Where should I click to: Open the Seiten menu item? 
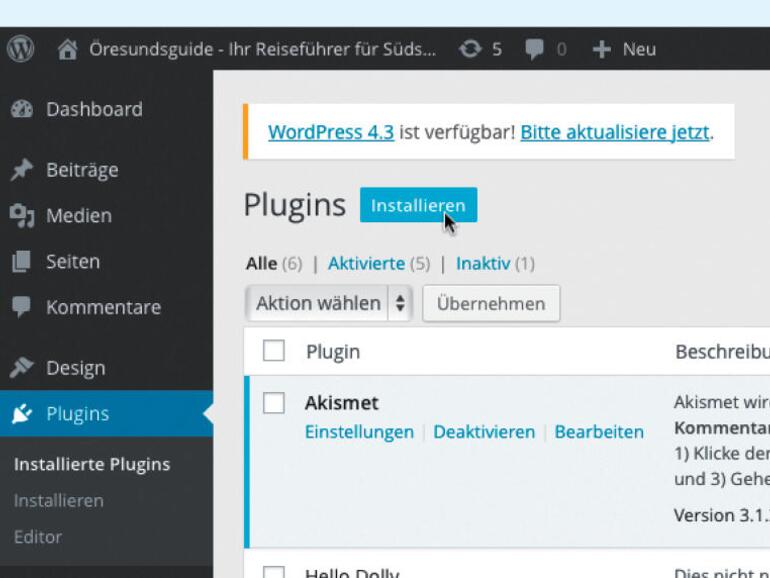72,261
